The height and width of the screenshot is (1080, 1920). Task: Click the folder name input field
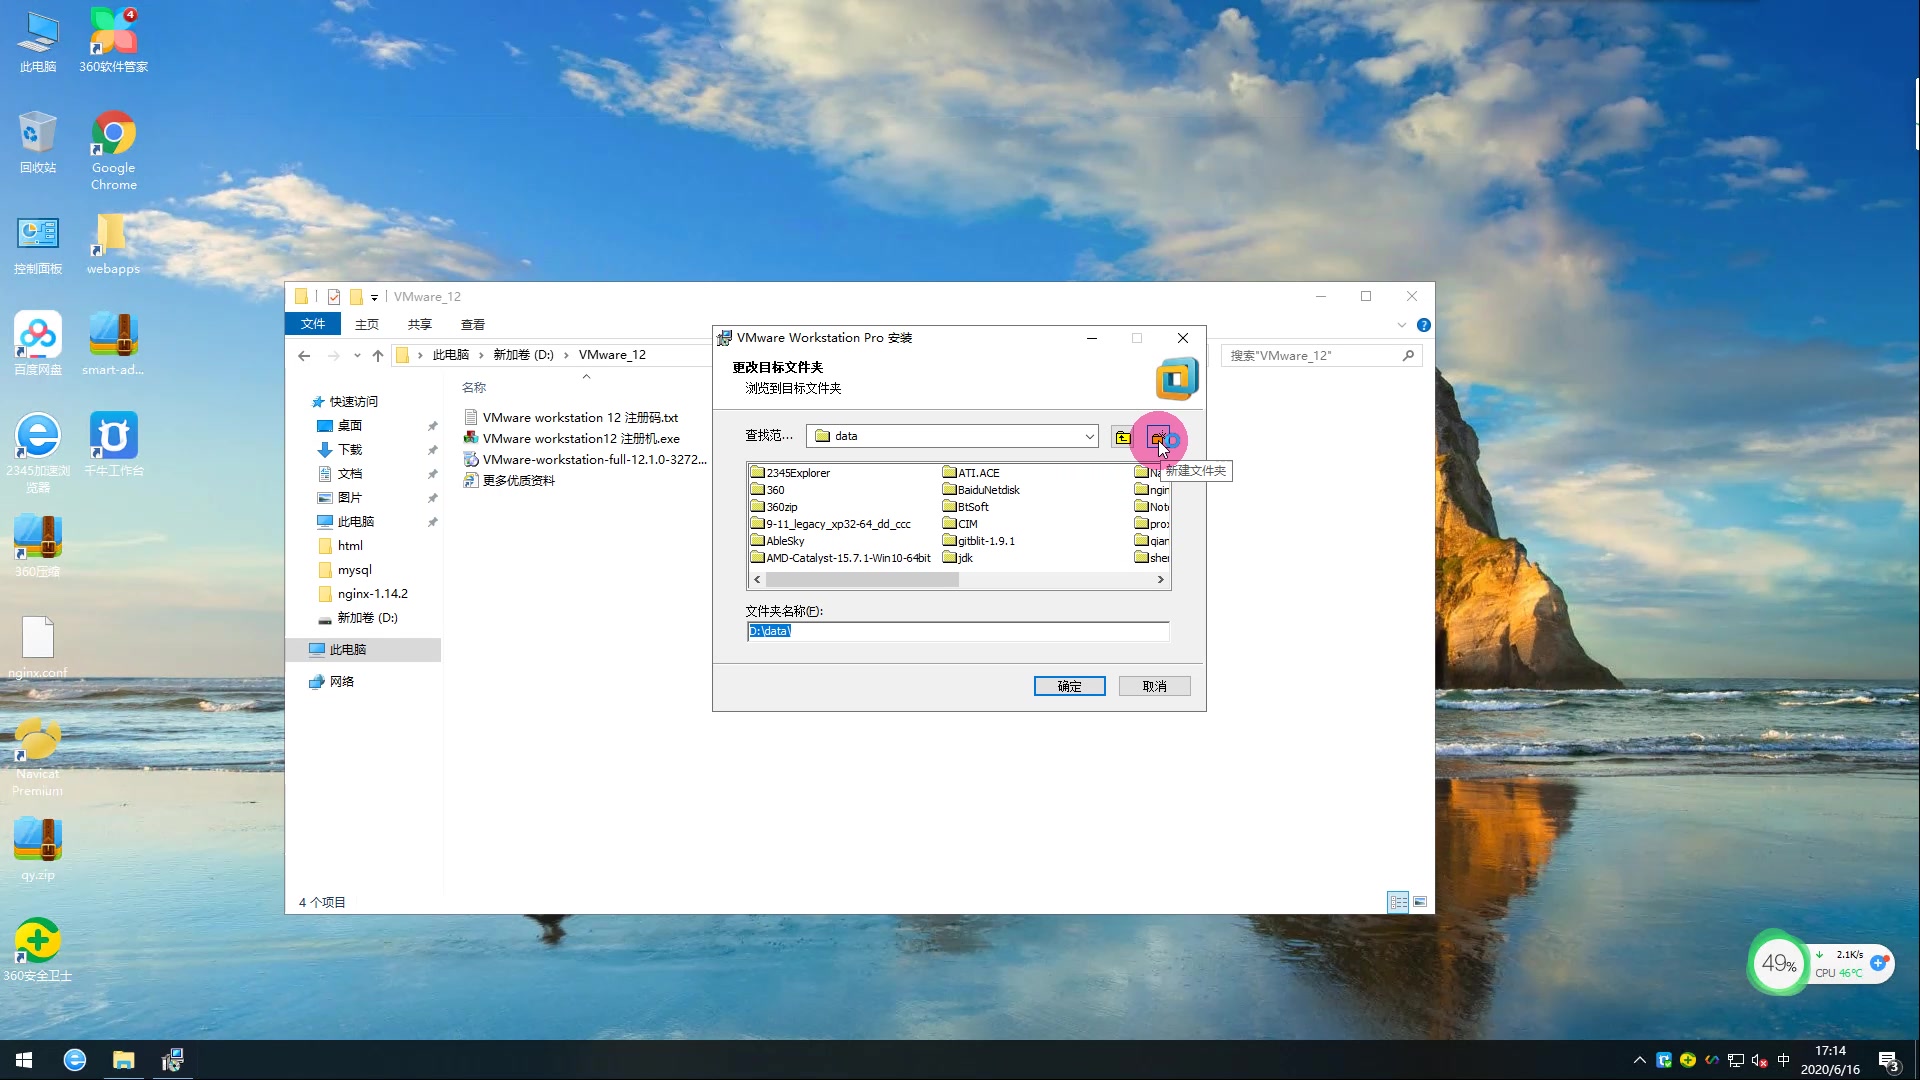pyautogui.click(x=958, y=631)
